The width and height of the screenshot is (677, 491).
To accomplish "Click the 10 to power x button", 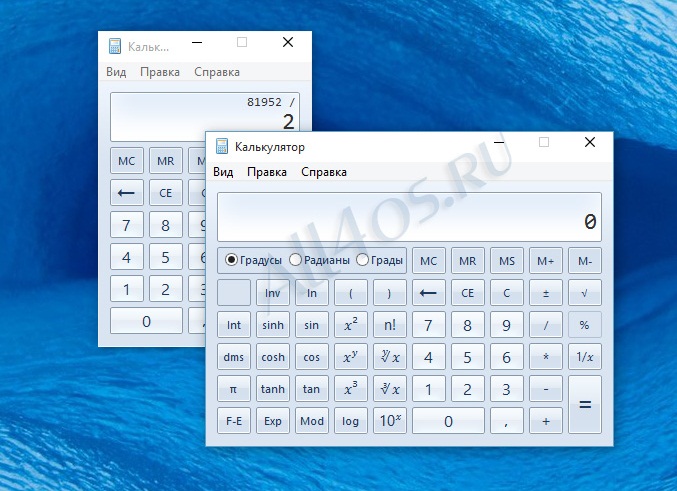I will click(x=389, y=421).
